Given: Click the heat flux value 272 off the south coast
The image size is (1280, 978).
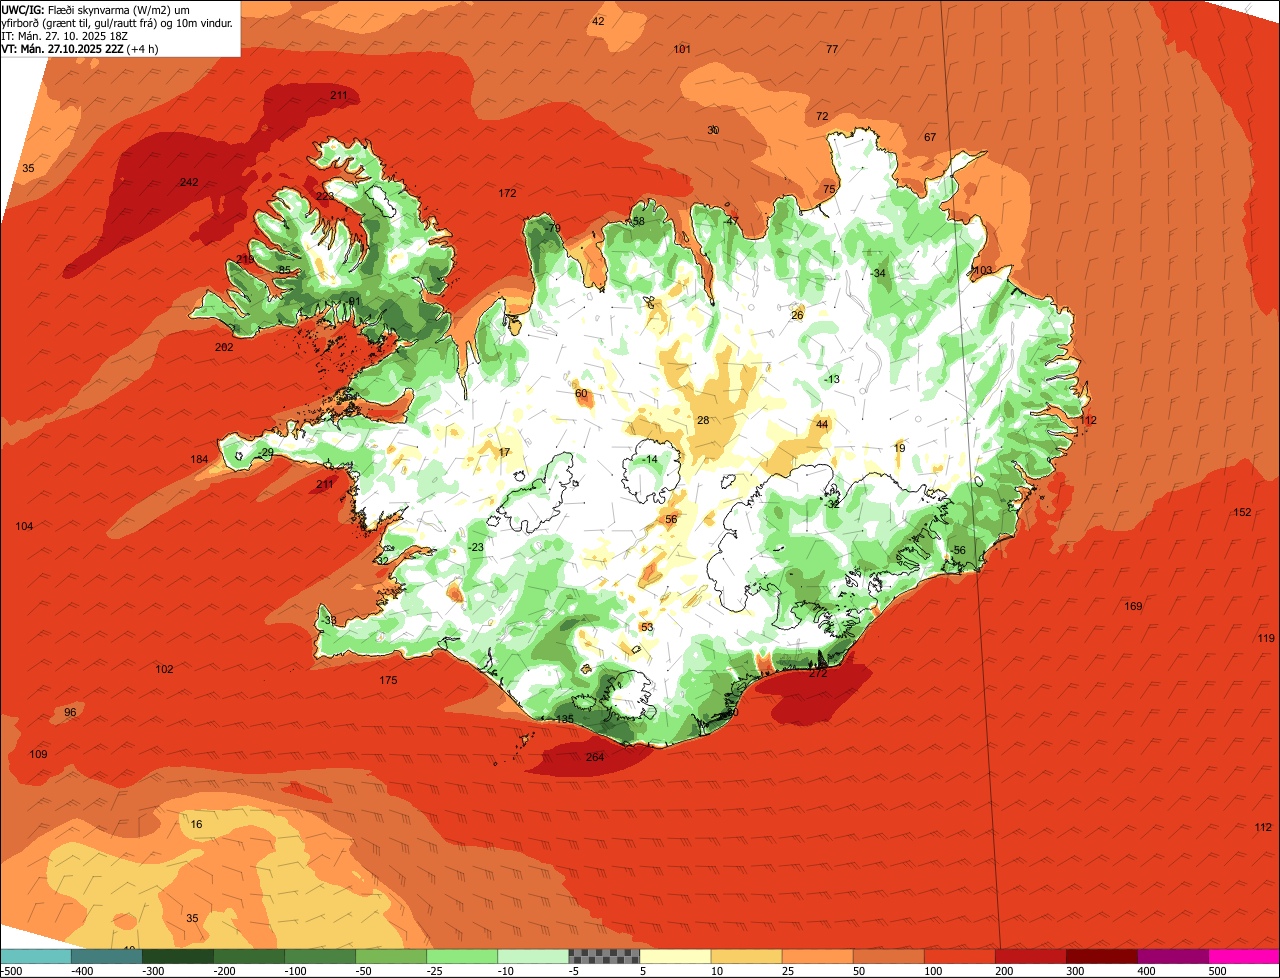Looking at the screenshot, I should pos(818,673).
